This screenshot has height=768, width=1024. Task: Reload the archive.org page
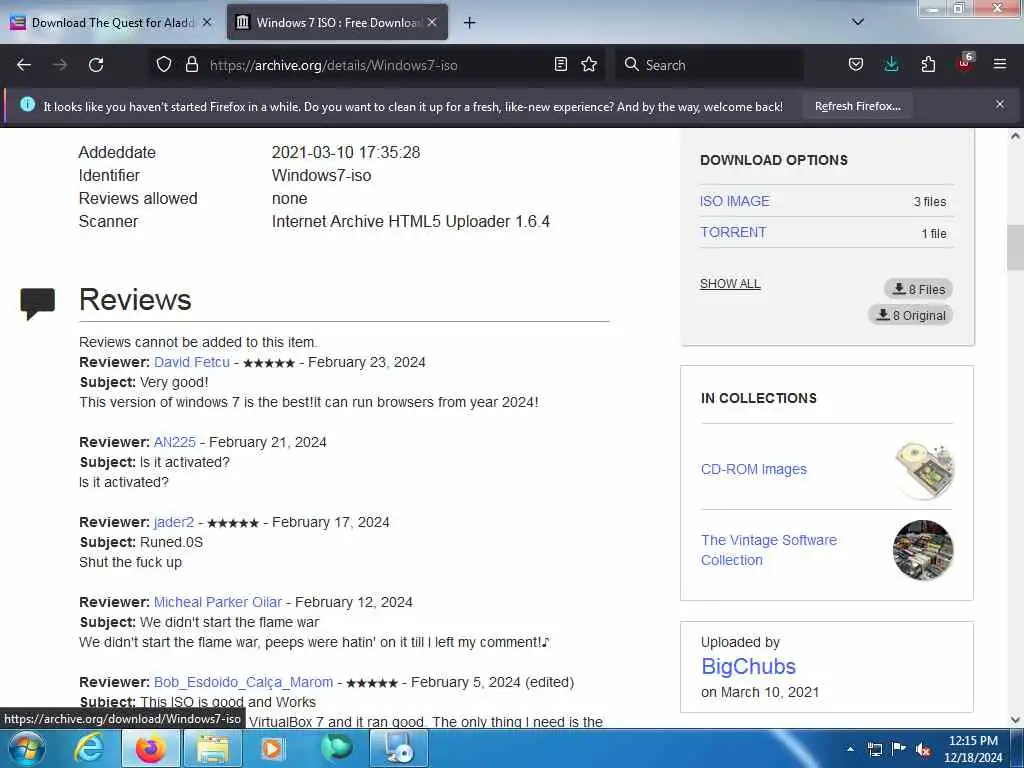(96, 65)
